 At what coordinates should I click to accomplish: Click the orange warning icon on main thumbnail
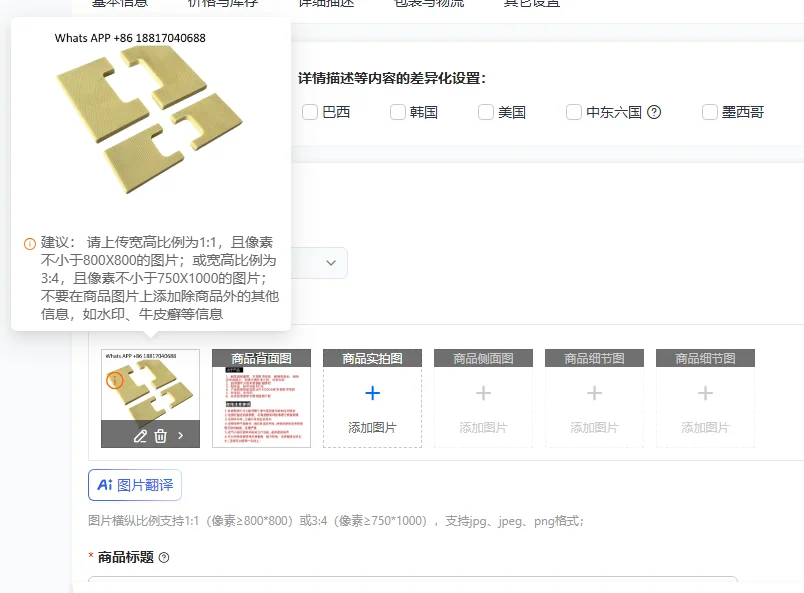point(115,380)
